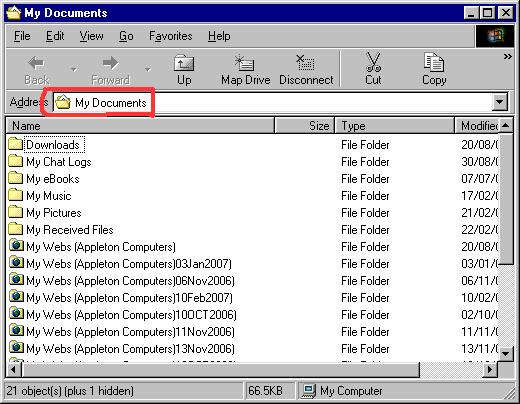Click the Windows logo throbber icon
The height and width of the screenshot is (404, 520).
click(x=495, y=36)
